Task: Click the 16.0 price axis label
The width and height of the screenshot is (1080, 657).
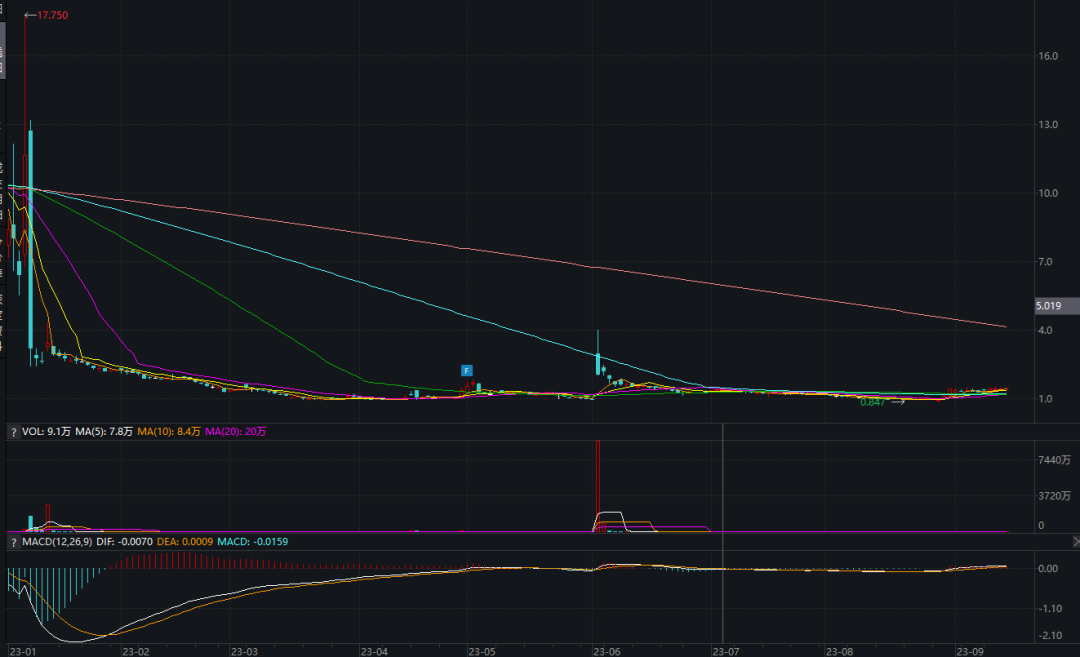Action: click(1048, 56)
